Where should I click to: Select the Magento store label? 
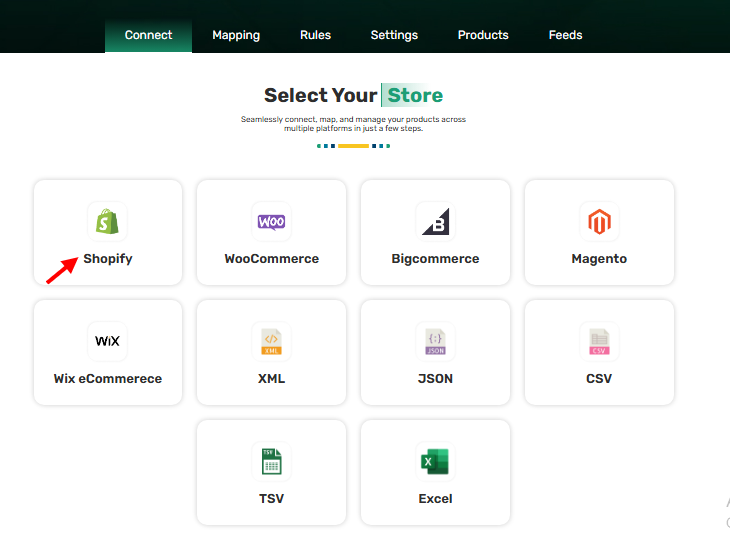[x=599, y=259]
